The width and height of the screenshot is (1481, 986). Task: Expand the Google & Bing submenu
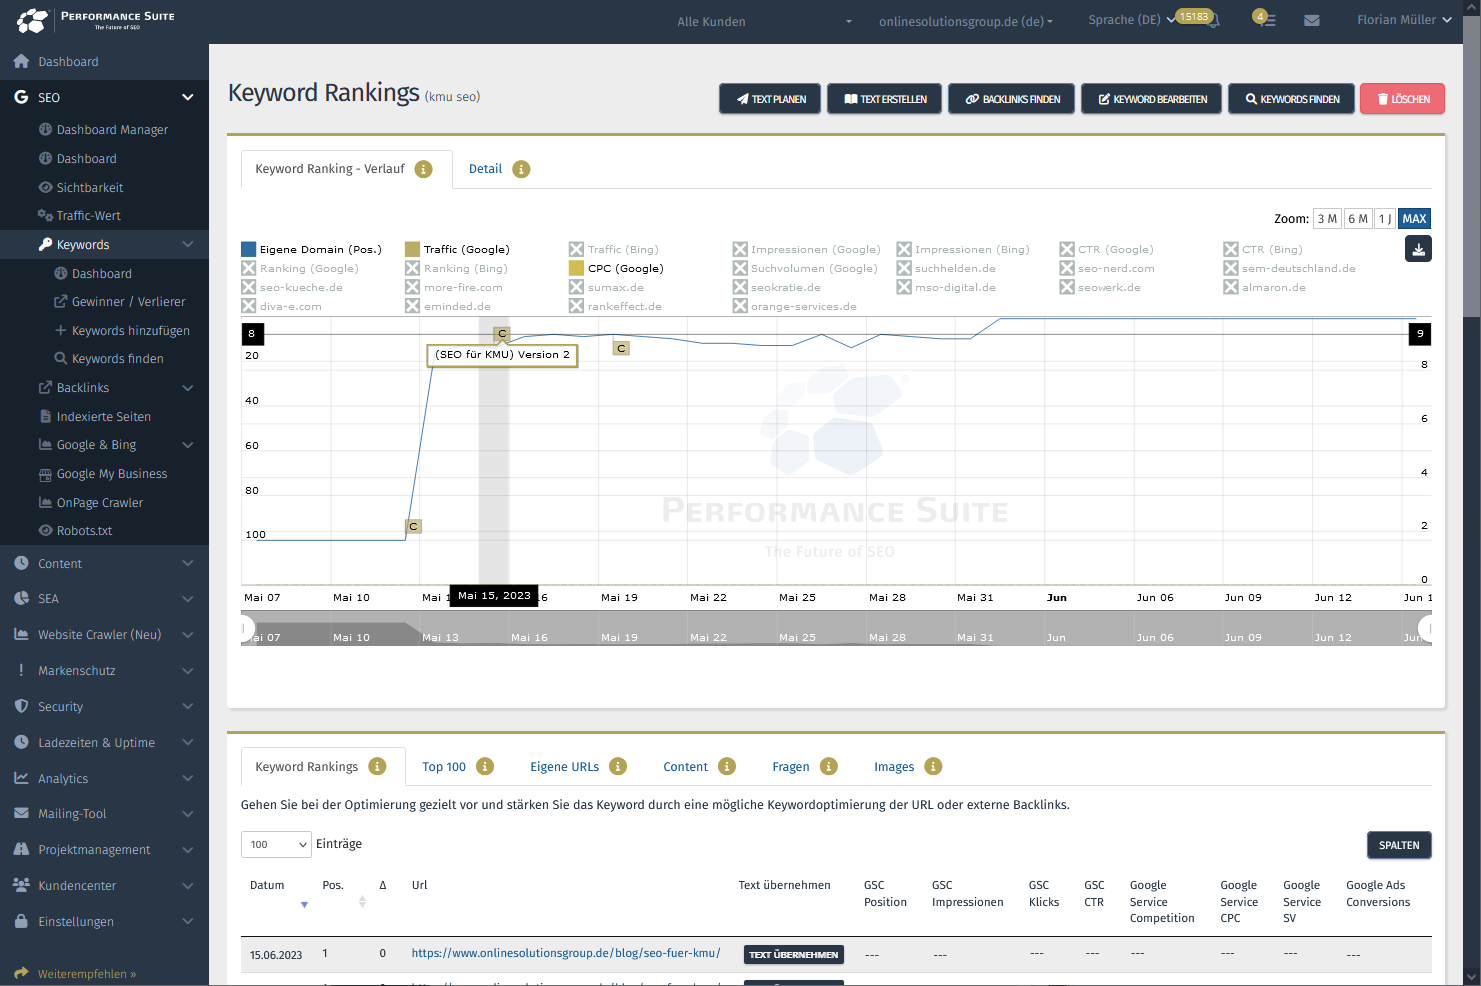click(x=187, y=445)
